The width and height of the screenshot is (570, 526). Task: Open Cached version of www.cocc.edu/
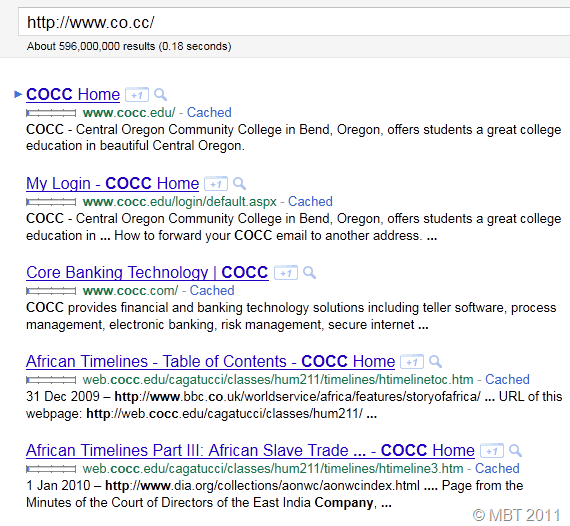pos(209,112)
